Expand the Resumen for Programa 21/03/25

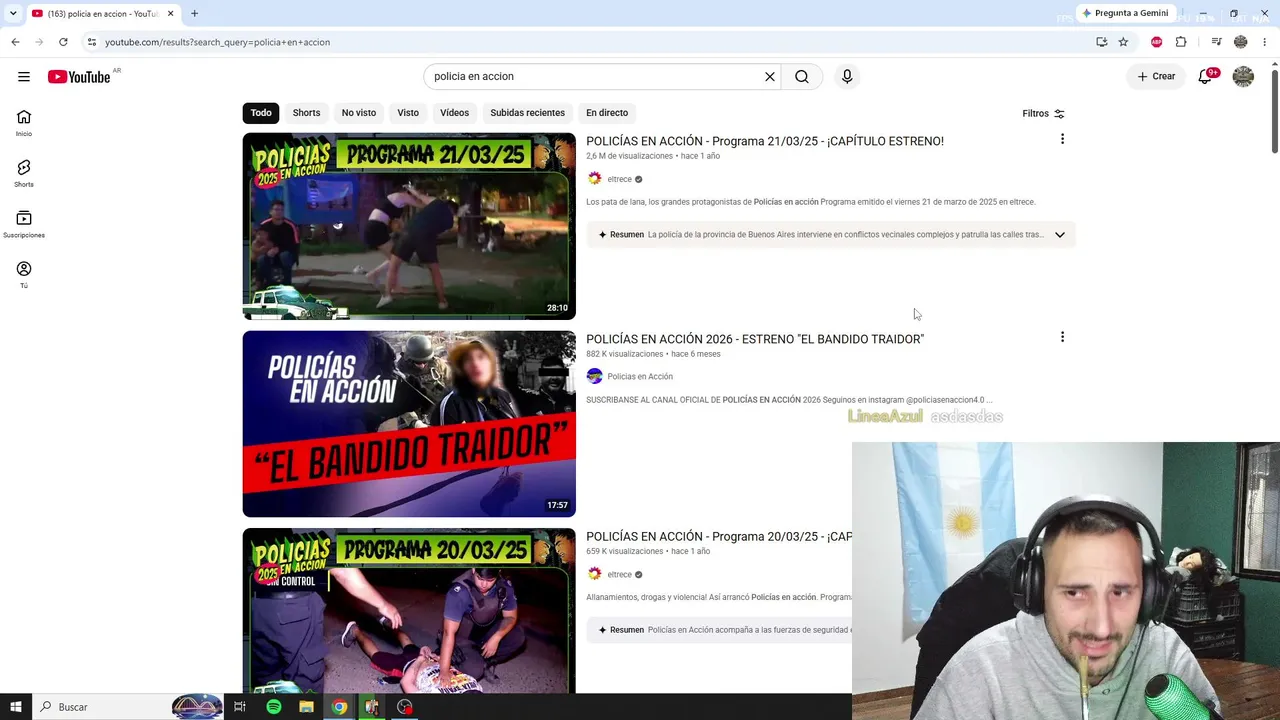pyautogui.click(x=1060, y=235)
